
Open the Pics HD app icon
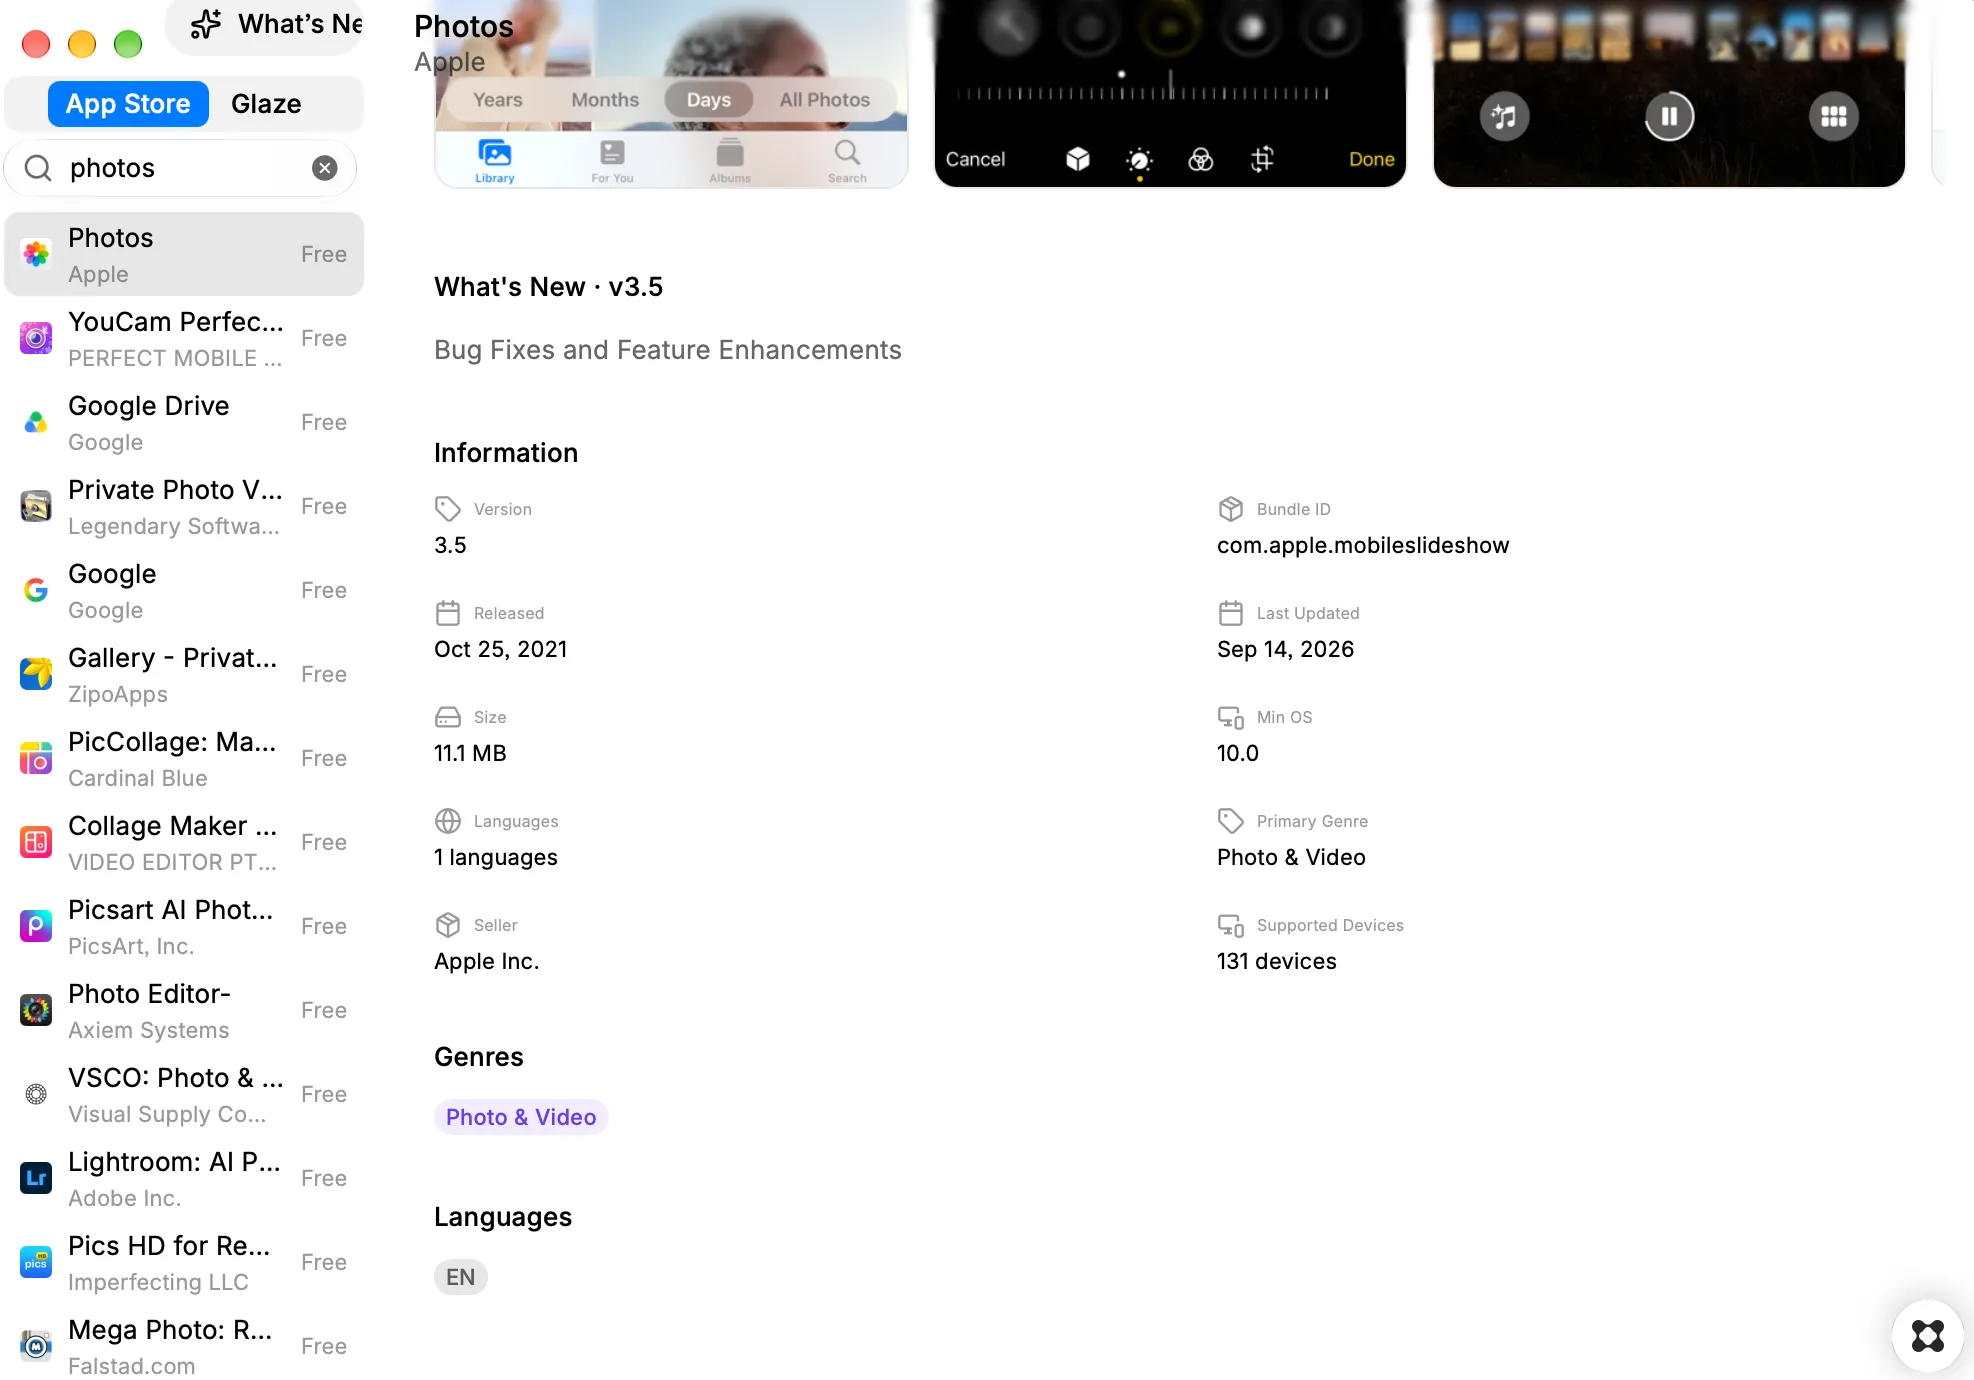click(x=36, y=1262)
